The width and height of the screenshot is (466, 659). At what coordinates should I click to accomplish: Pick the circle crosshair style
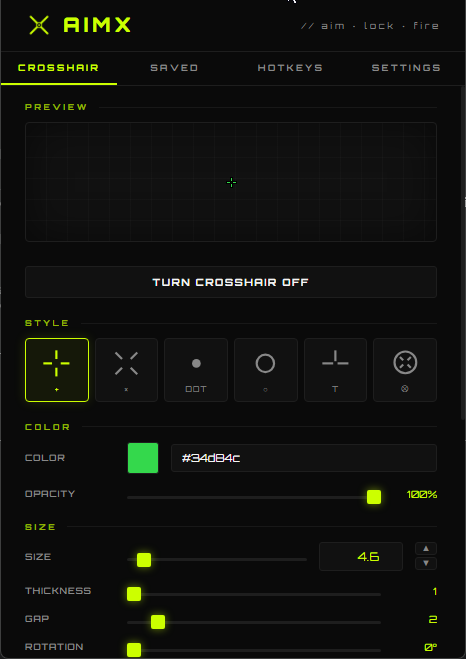(x=266, y=370)
